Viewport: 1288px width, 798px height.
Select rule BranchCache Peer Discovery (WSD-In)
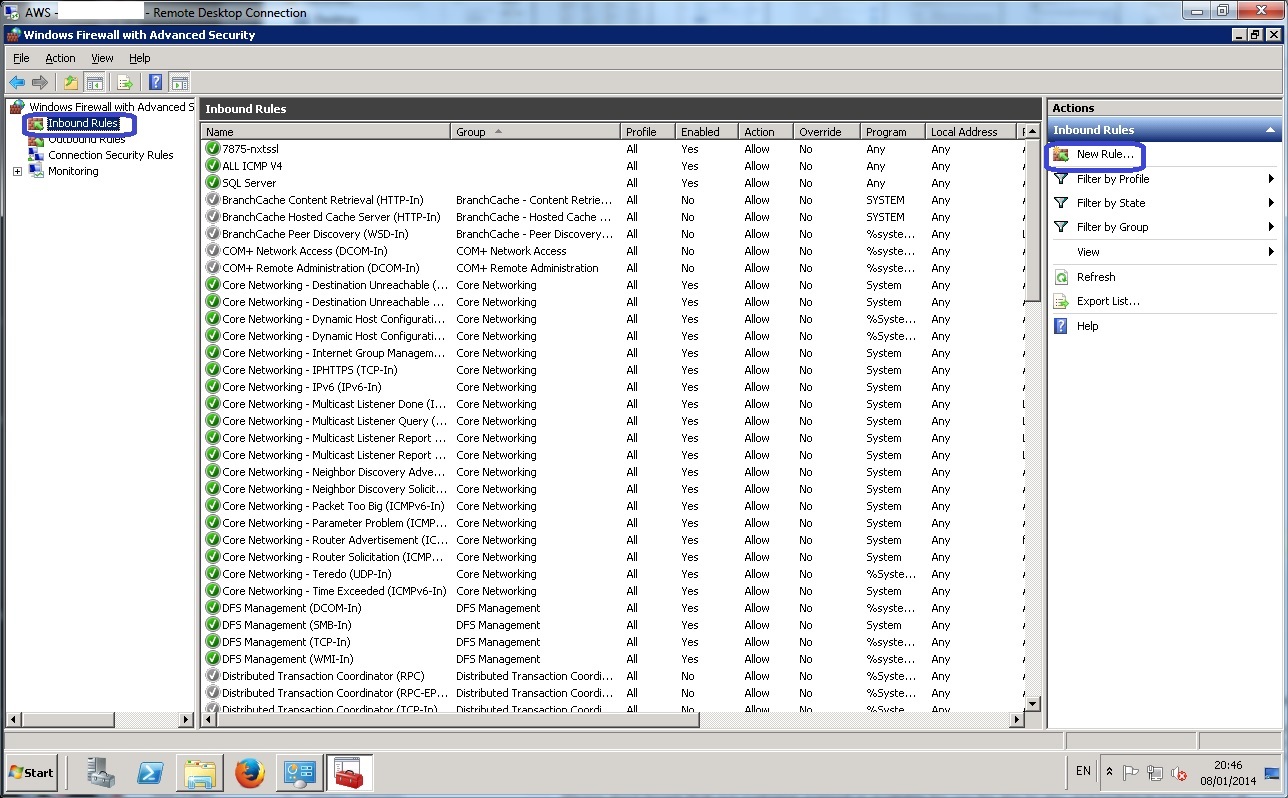[x=315, y=234]
